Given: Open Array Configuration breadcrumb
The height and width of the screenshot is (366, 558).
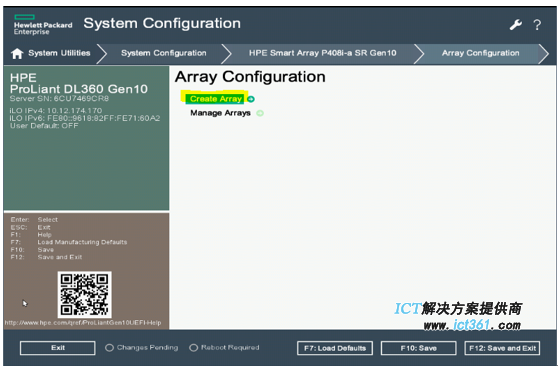Looking at the screenshot, I should click(480, 53).
